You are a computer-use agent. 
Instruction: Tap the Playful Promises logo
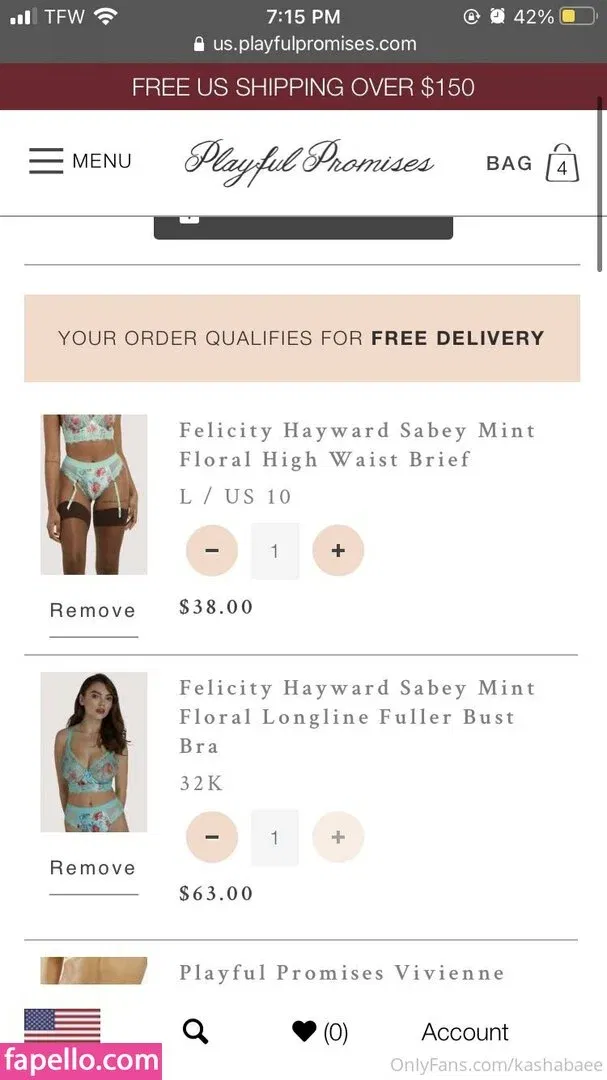(x=309, y=161)
